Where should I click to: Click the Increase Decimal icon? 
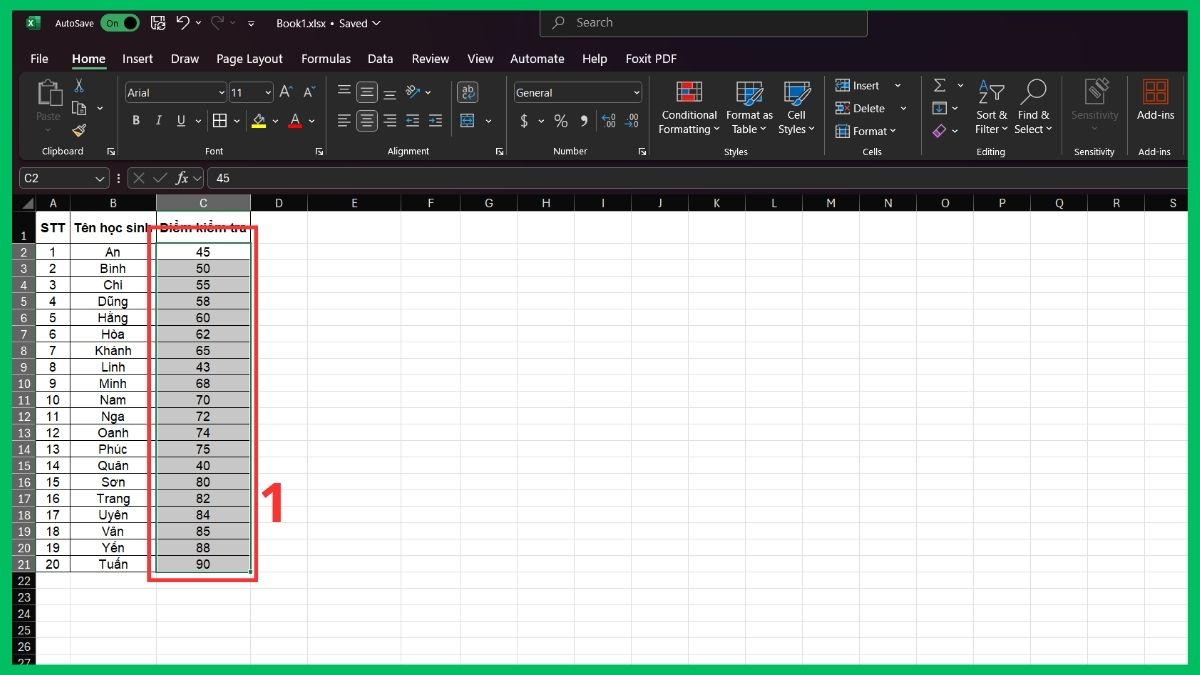coord(610,121)
